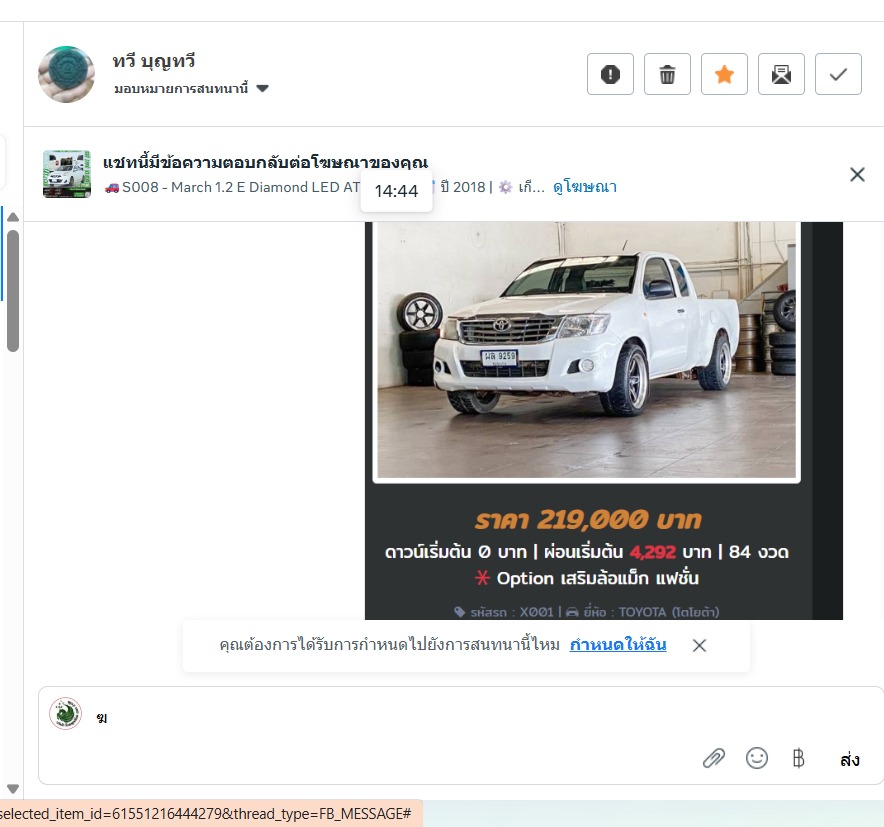Viewport: 884px width, 827px height.
Task: Dismiss the ad reply banner
Action: coord(857,175)
